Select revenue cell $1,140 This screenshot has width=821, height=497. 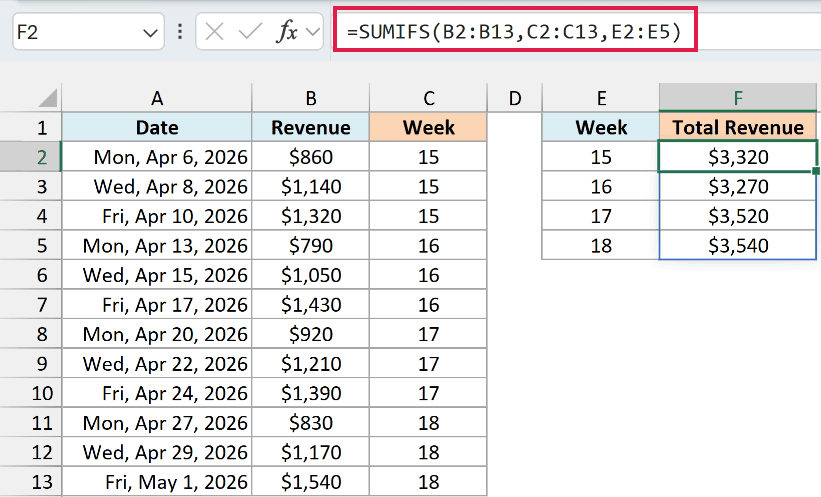(x=310, y=186)
